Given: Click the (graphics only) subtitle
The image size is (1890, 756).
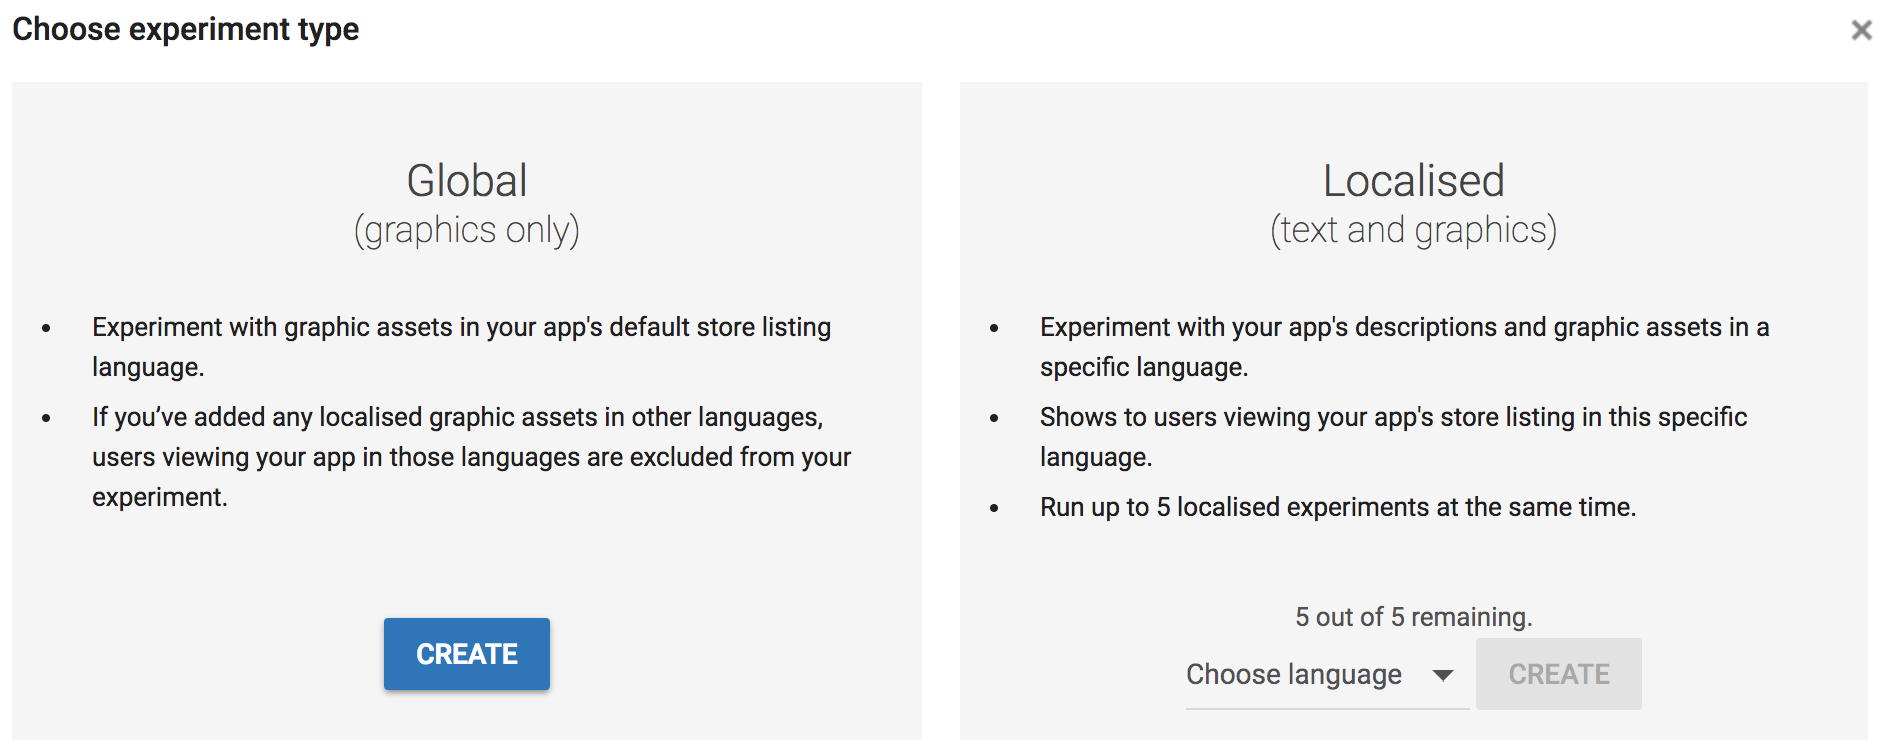Looking at the screenshot, I should [x=467, y=231].
